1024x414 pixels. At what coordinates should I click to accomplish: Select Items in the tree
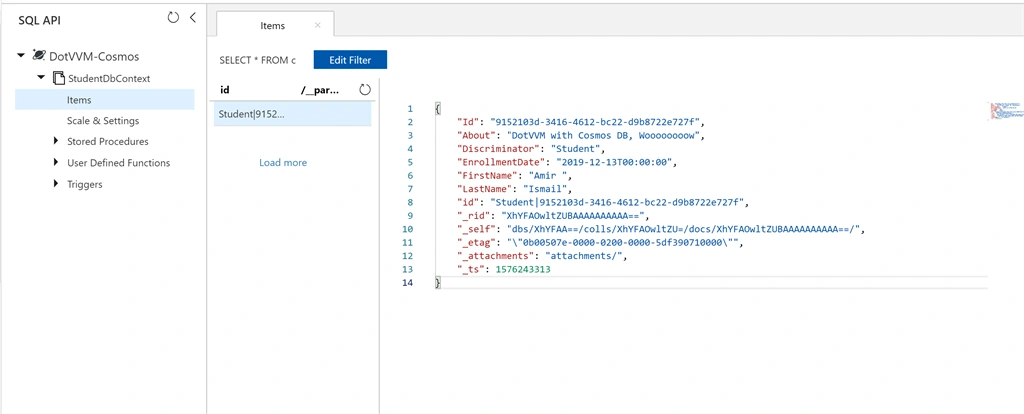(x=105, y=100)
